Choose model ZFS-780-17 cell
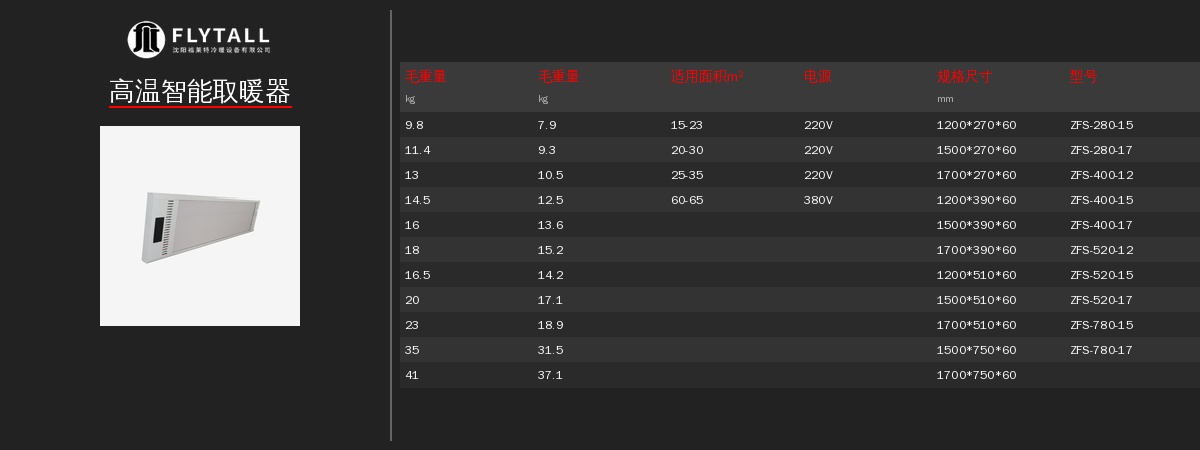 coord(1101,350)
